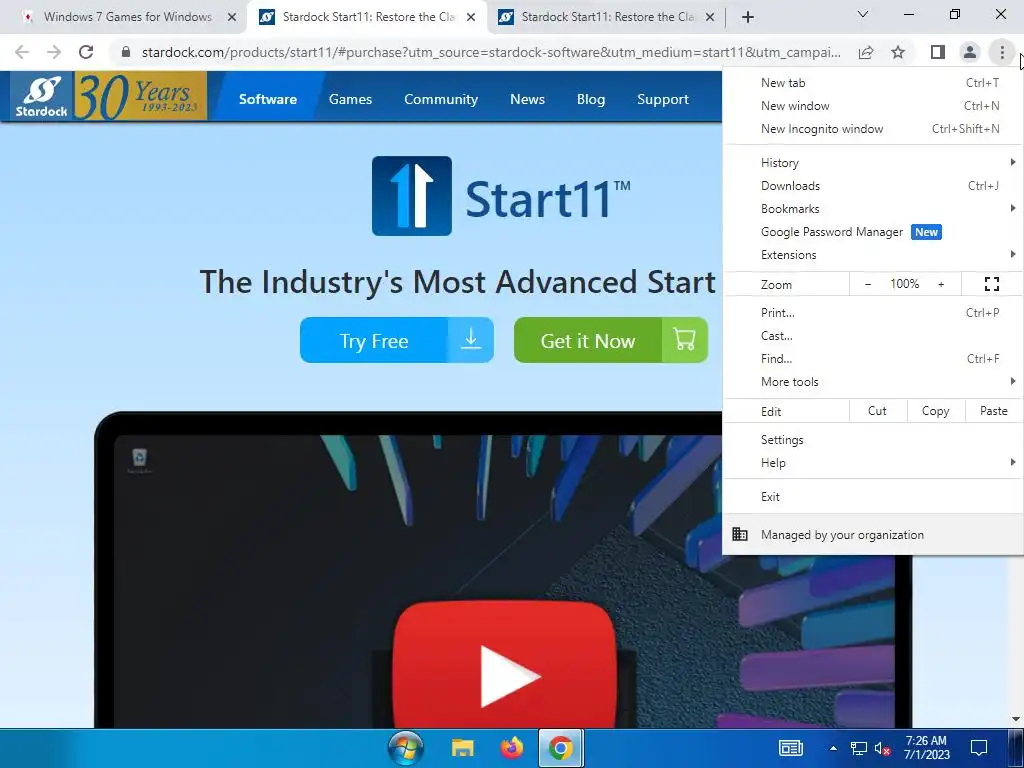Click the Stardock logo
Image resolution: width=1024 pixels, height=768 pixels.
pyautogui.click(x=41, y=97)
